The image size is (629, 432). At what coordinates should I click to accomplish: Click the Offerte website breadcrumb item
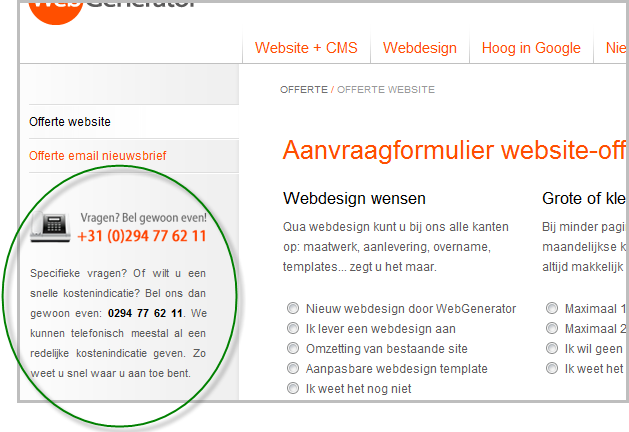(x=386, y=90)
